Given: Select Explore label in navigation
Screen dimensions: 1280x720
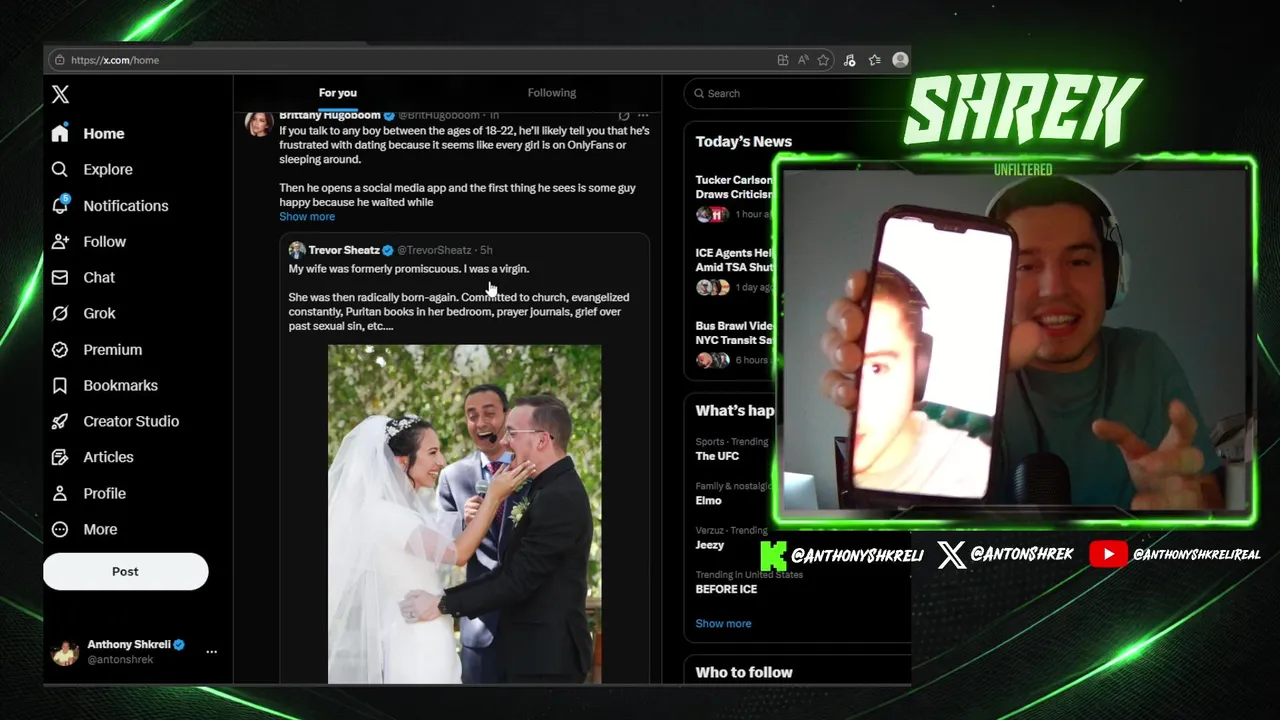Looking at the screenshot, I should 108,170.
